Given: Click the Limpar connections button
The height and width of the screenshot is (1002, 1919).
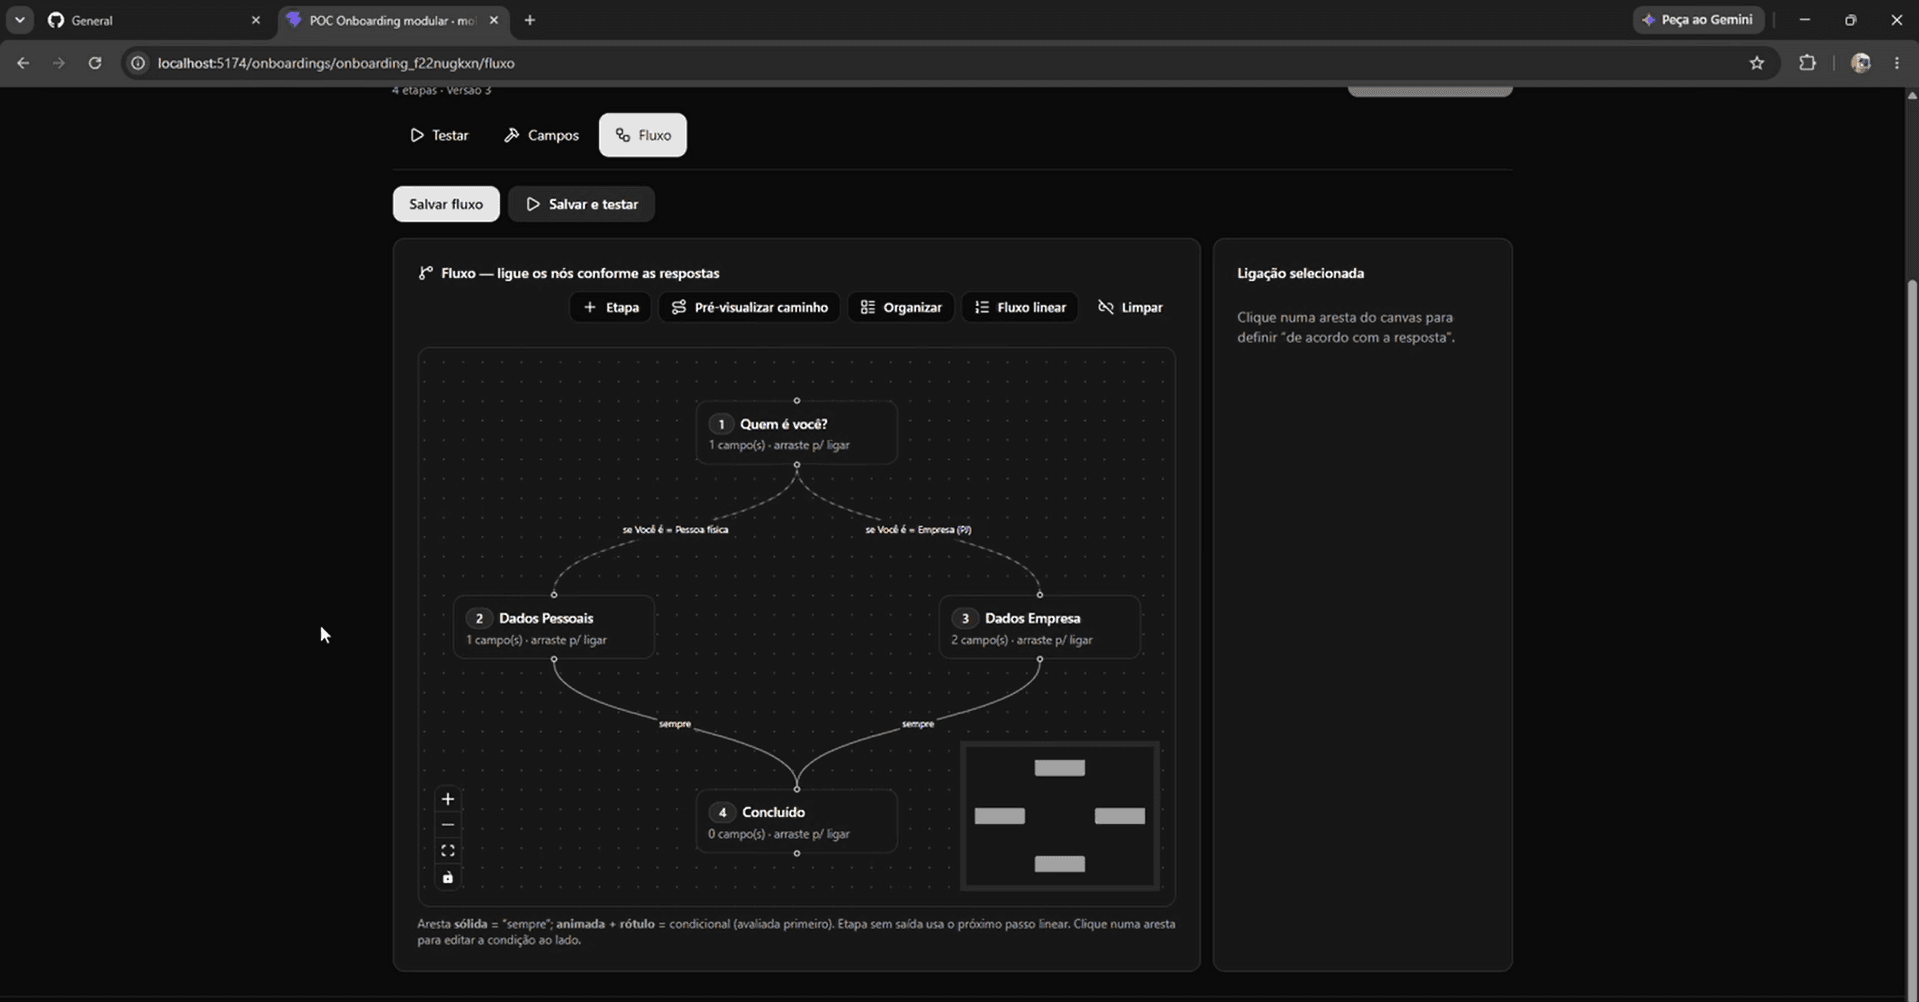Looking at the screenshot, I should (1130, 307).
